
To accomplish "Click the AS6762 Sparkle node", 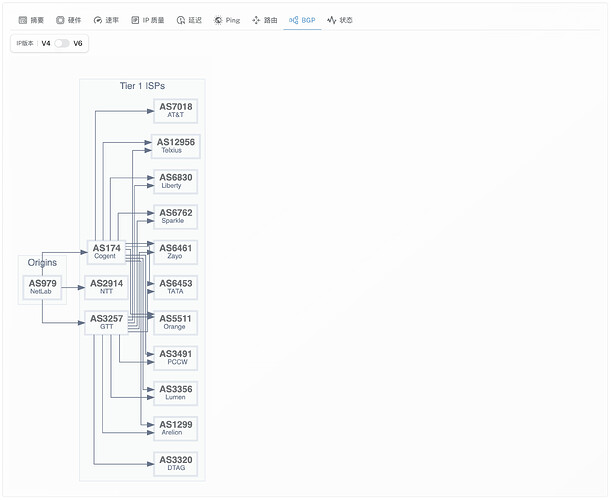I will pos(176,217).
